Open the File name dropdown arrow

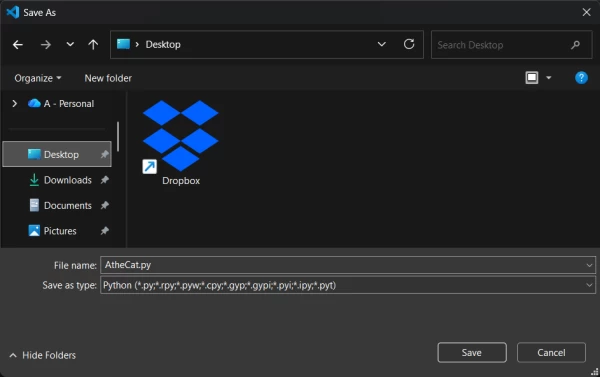tap(589, 265)
